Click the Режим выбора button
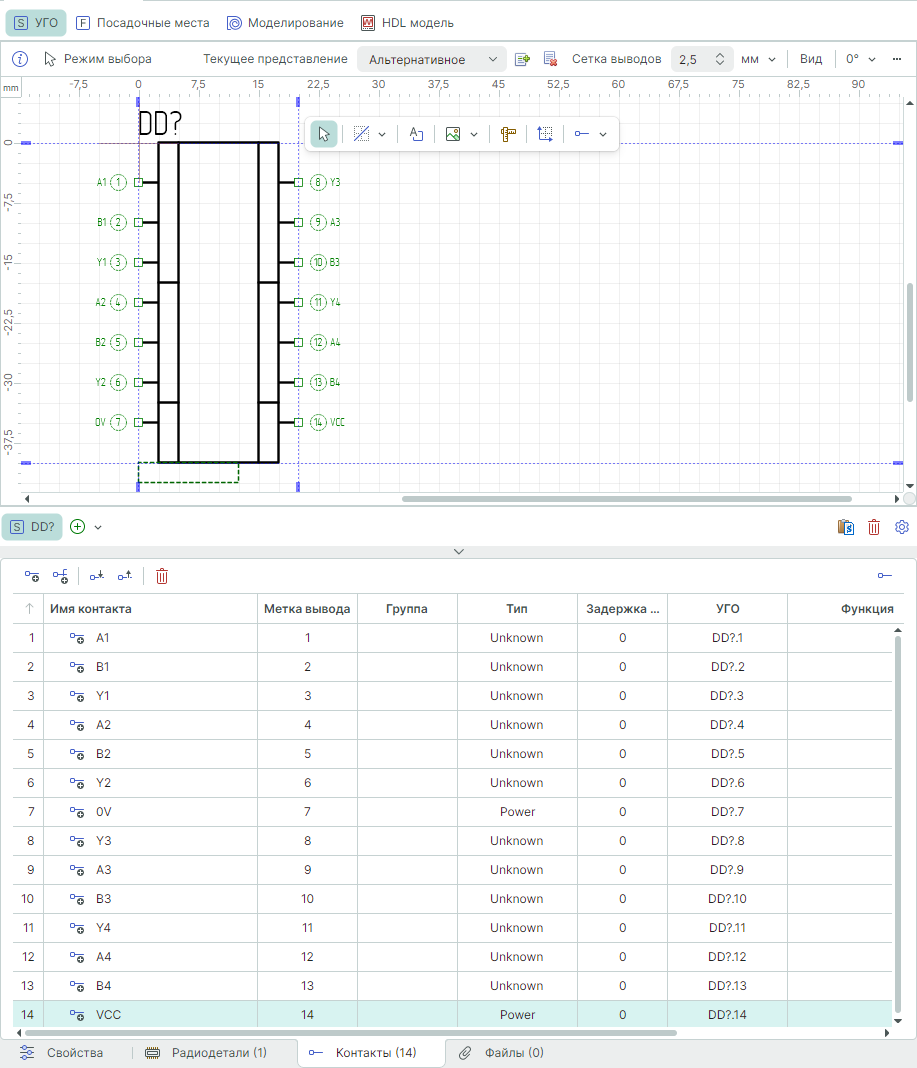The image size is (917, 1068). click(x=98, y=59)
